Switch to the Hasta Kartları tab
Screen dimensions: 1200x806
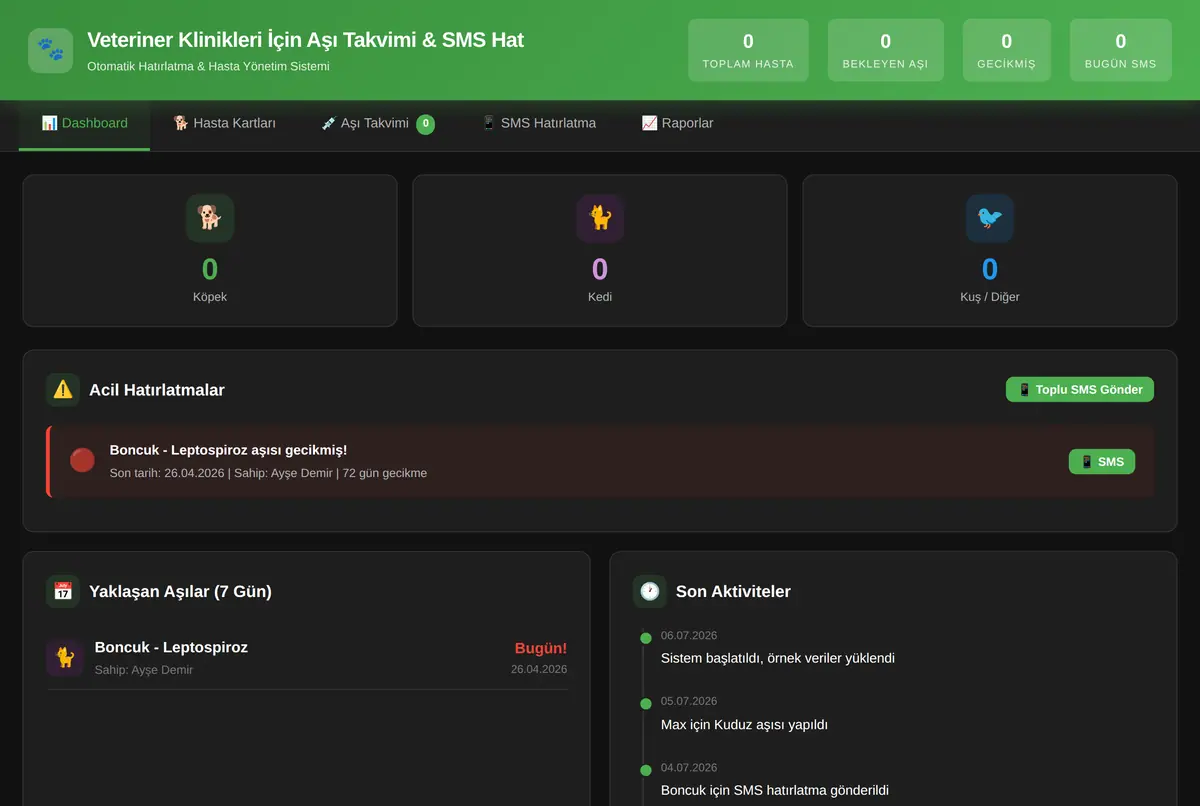click(224, 124)
